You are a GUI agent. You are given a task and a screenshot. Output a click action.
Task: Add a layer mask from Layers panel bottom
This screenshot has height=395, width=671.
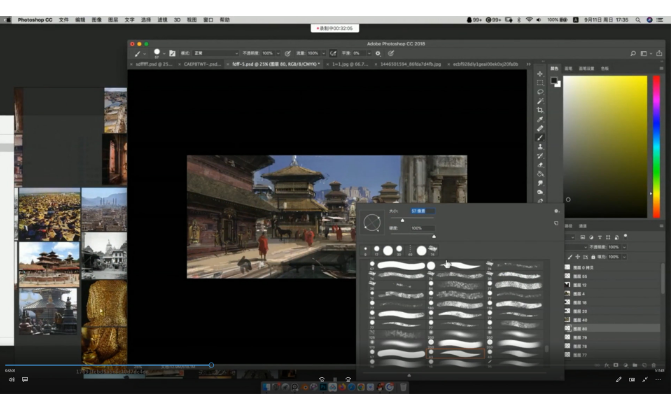pos(616,365)
